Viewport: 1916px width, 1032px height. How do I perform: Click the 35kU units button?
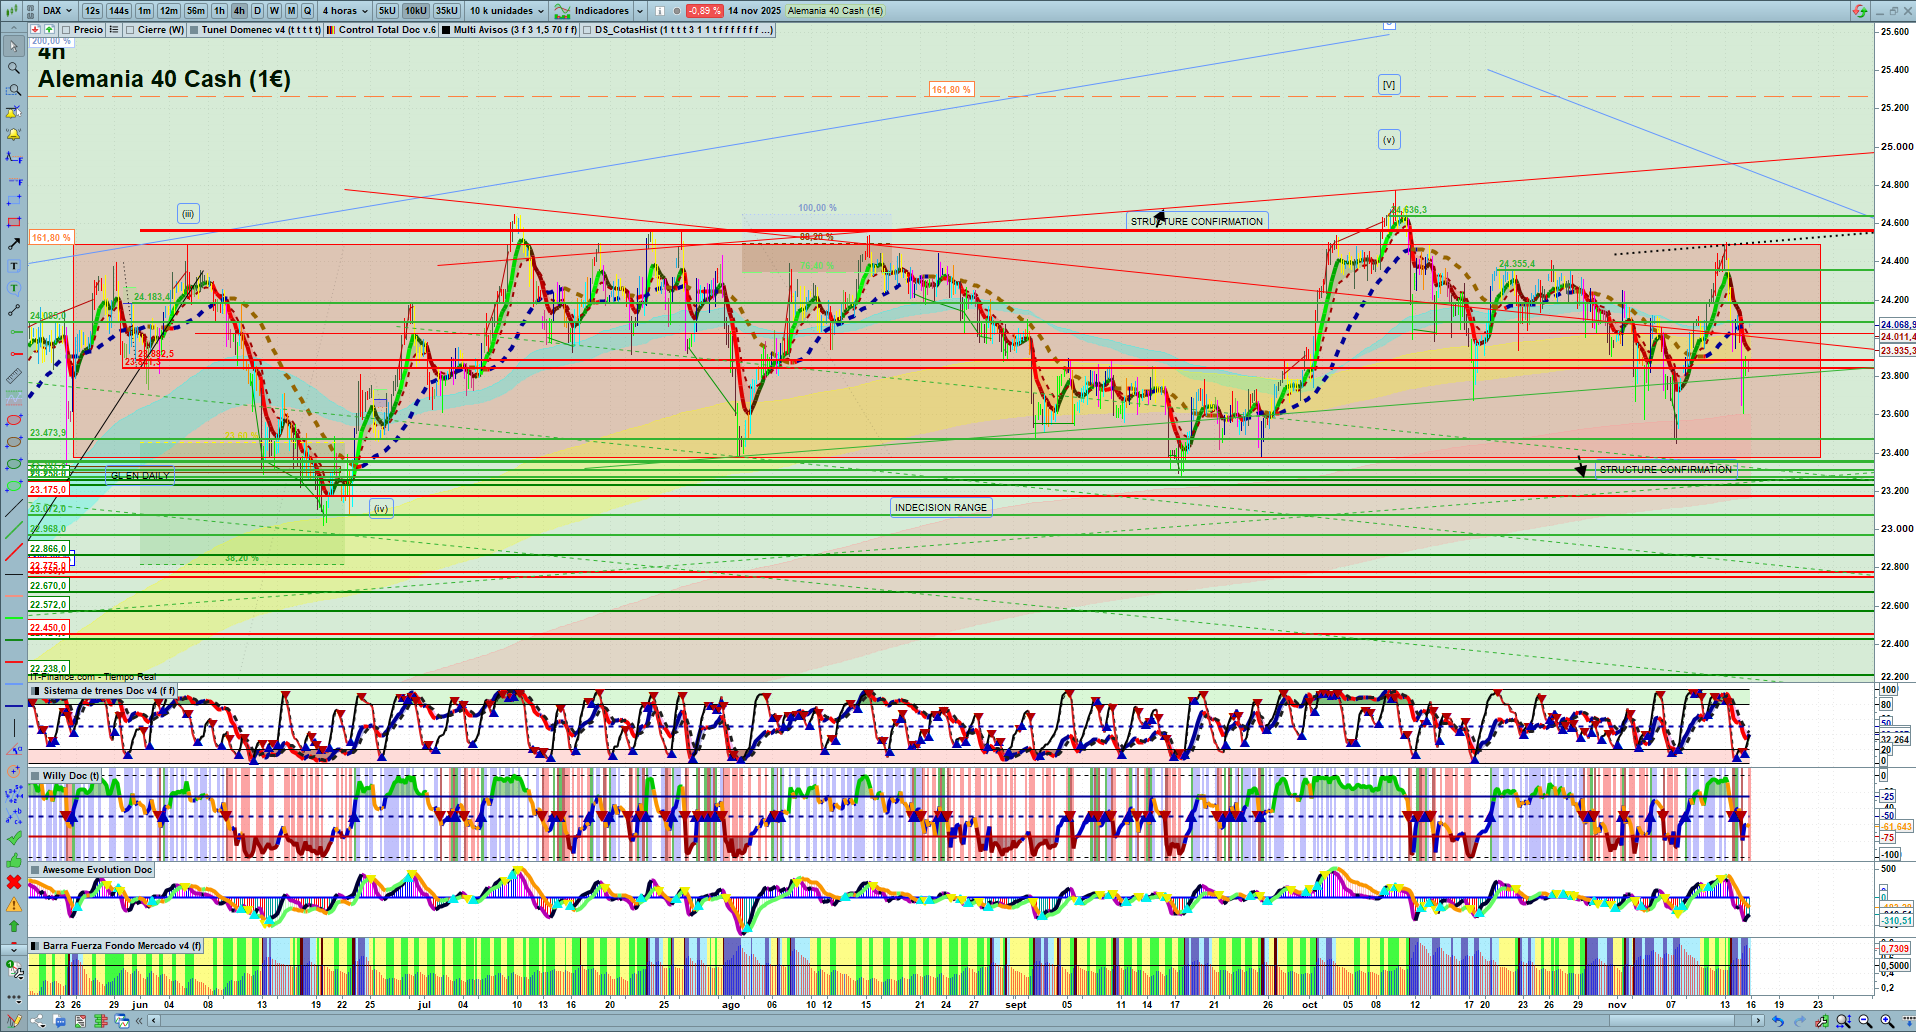pos(446,11)
